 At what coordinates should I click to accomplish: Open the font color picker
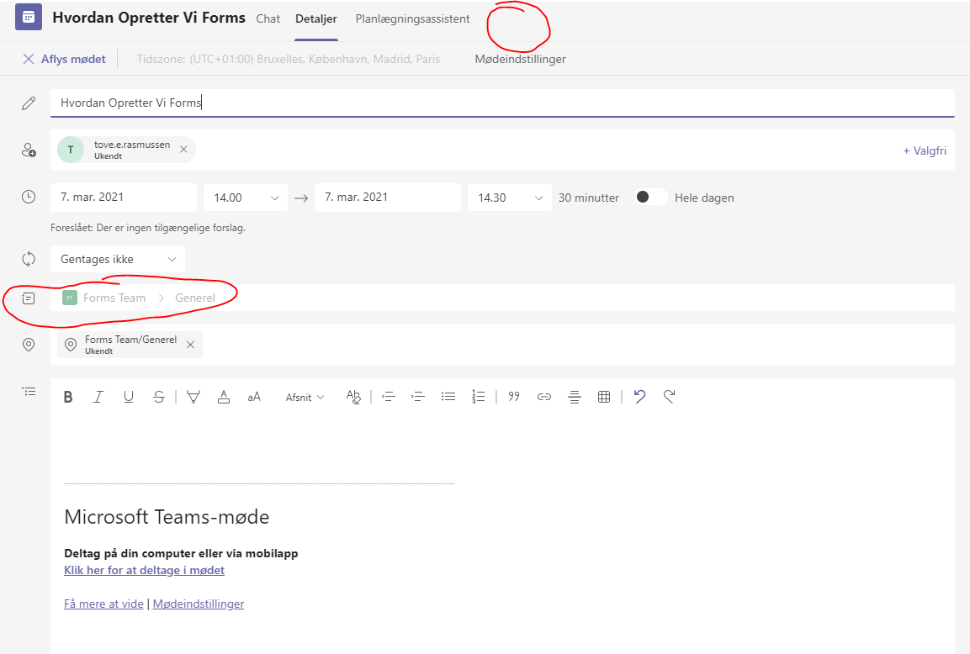pos(223,397)
